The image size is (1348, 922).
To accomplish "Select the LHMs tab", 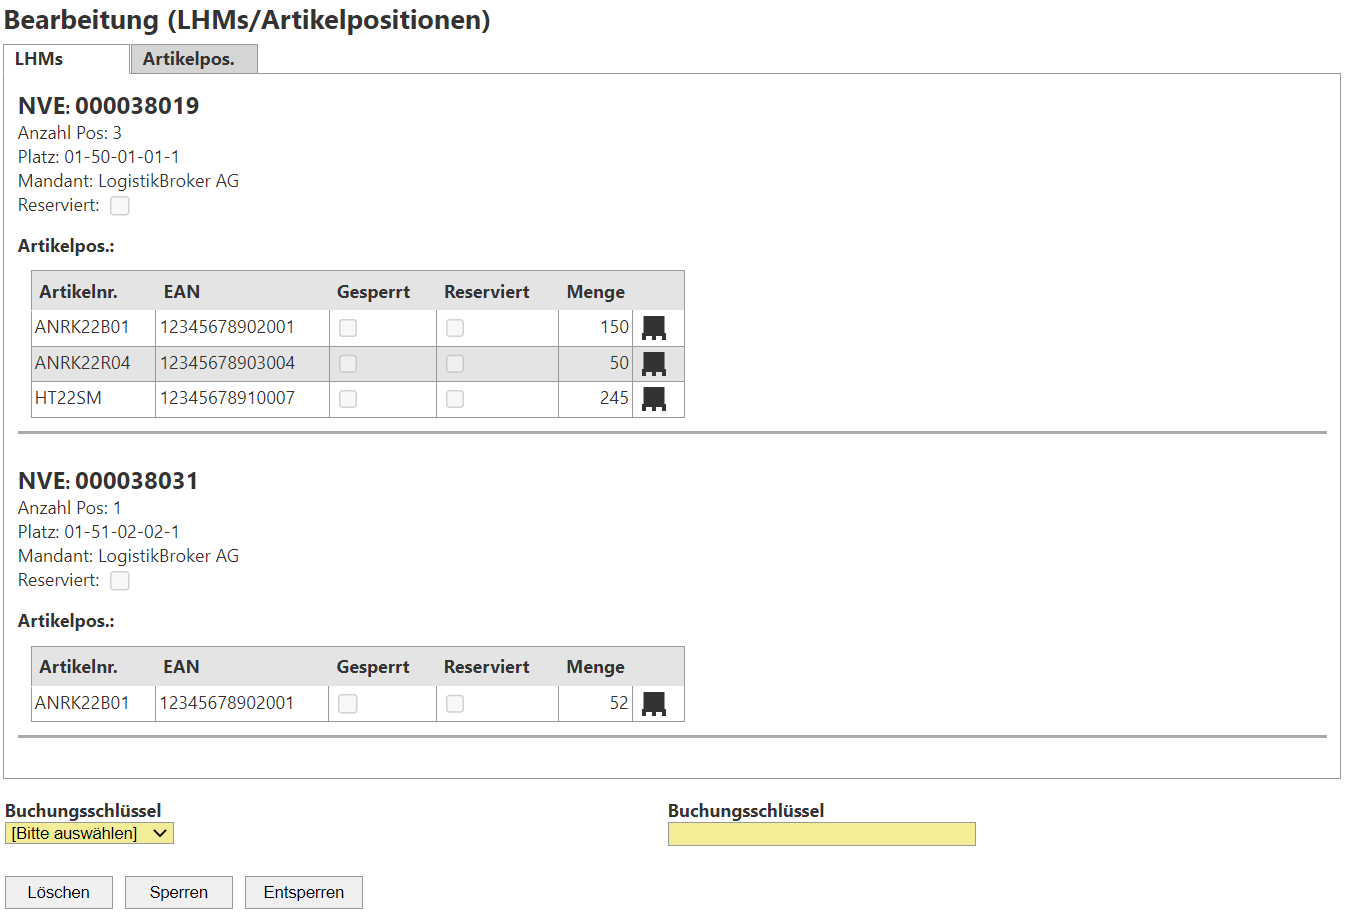I will [40, 59].
